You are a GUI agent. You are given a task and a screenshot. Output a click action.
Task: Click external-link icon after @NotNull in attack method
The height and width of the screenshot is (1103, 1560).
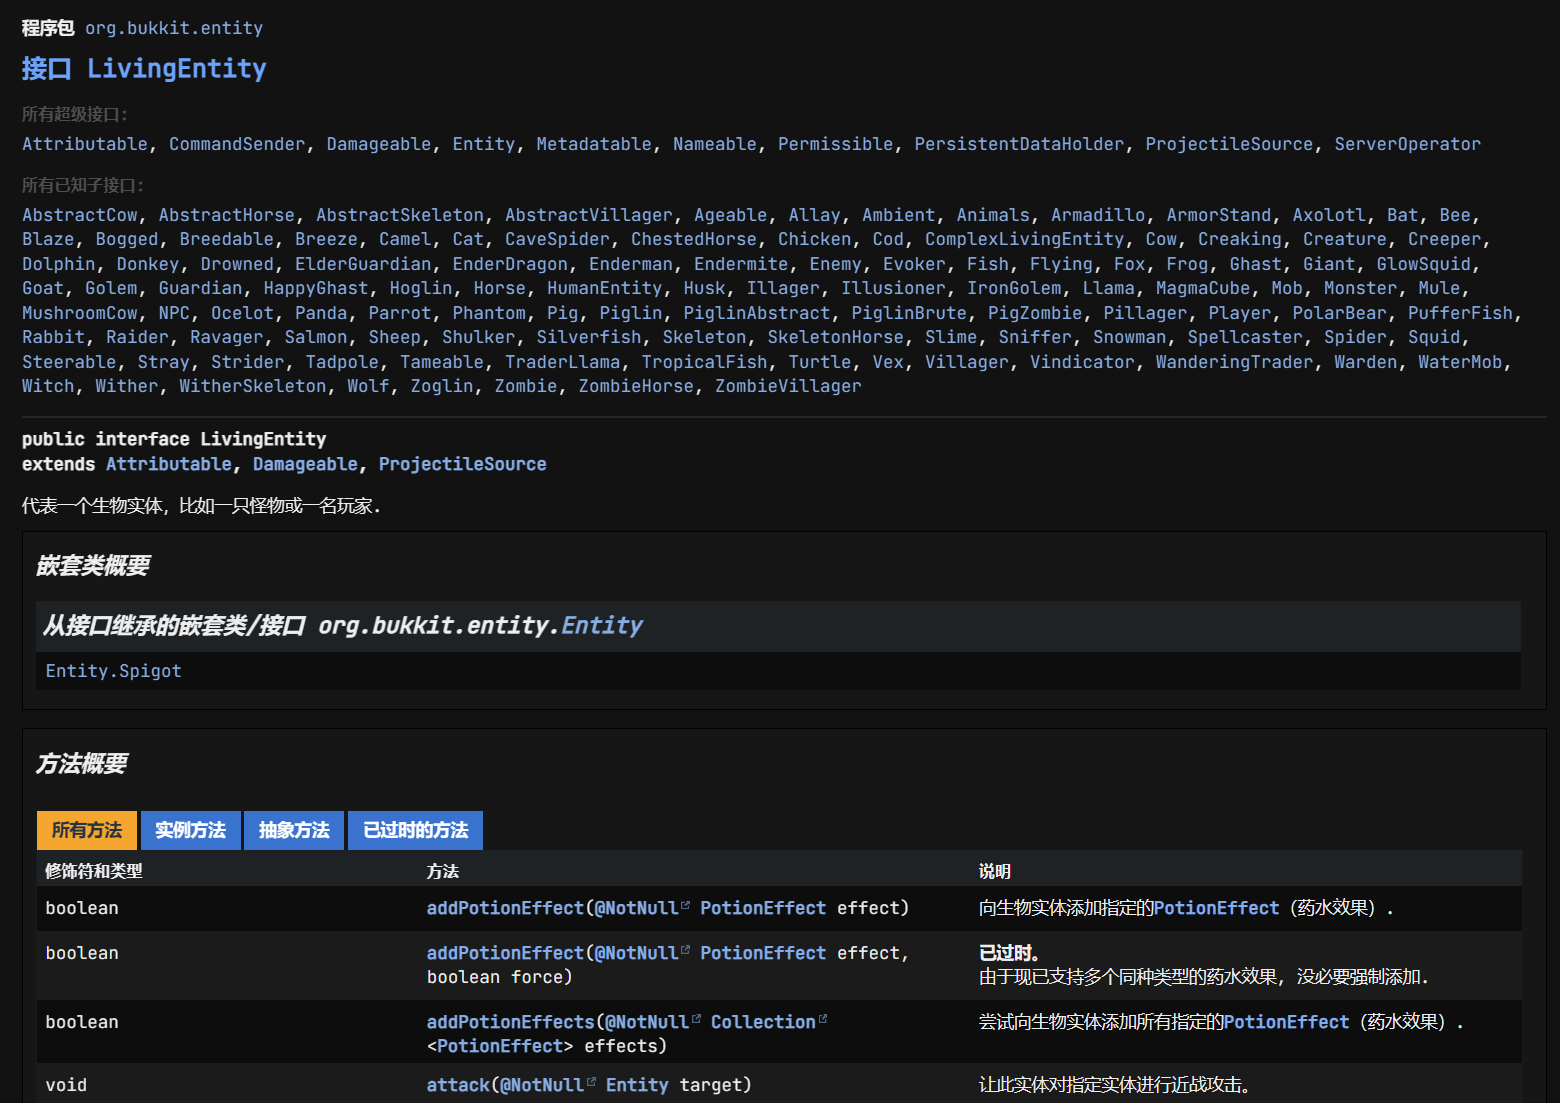591,1083
